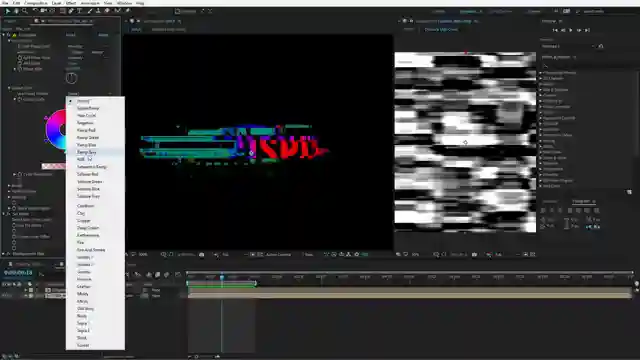Toggle stopwatch for Add Phase From property
Viewport: 640px width, 360px height.
click(x=20, y=58)
